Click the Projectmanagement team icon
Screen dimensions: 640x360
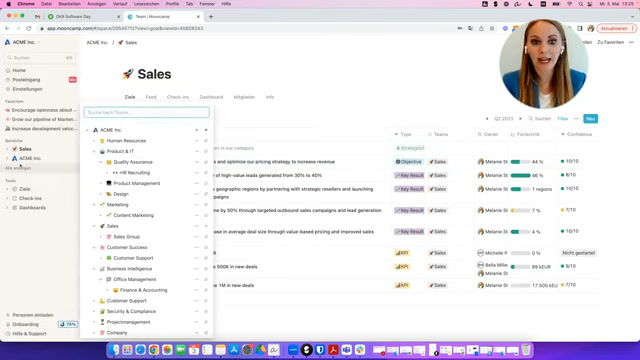(x=102, y=322)
